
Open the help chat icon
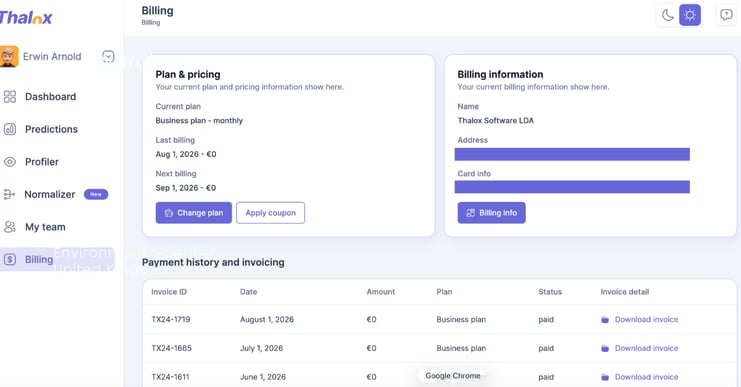[726, 15]
